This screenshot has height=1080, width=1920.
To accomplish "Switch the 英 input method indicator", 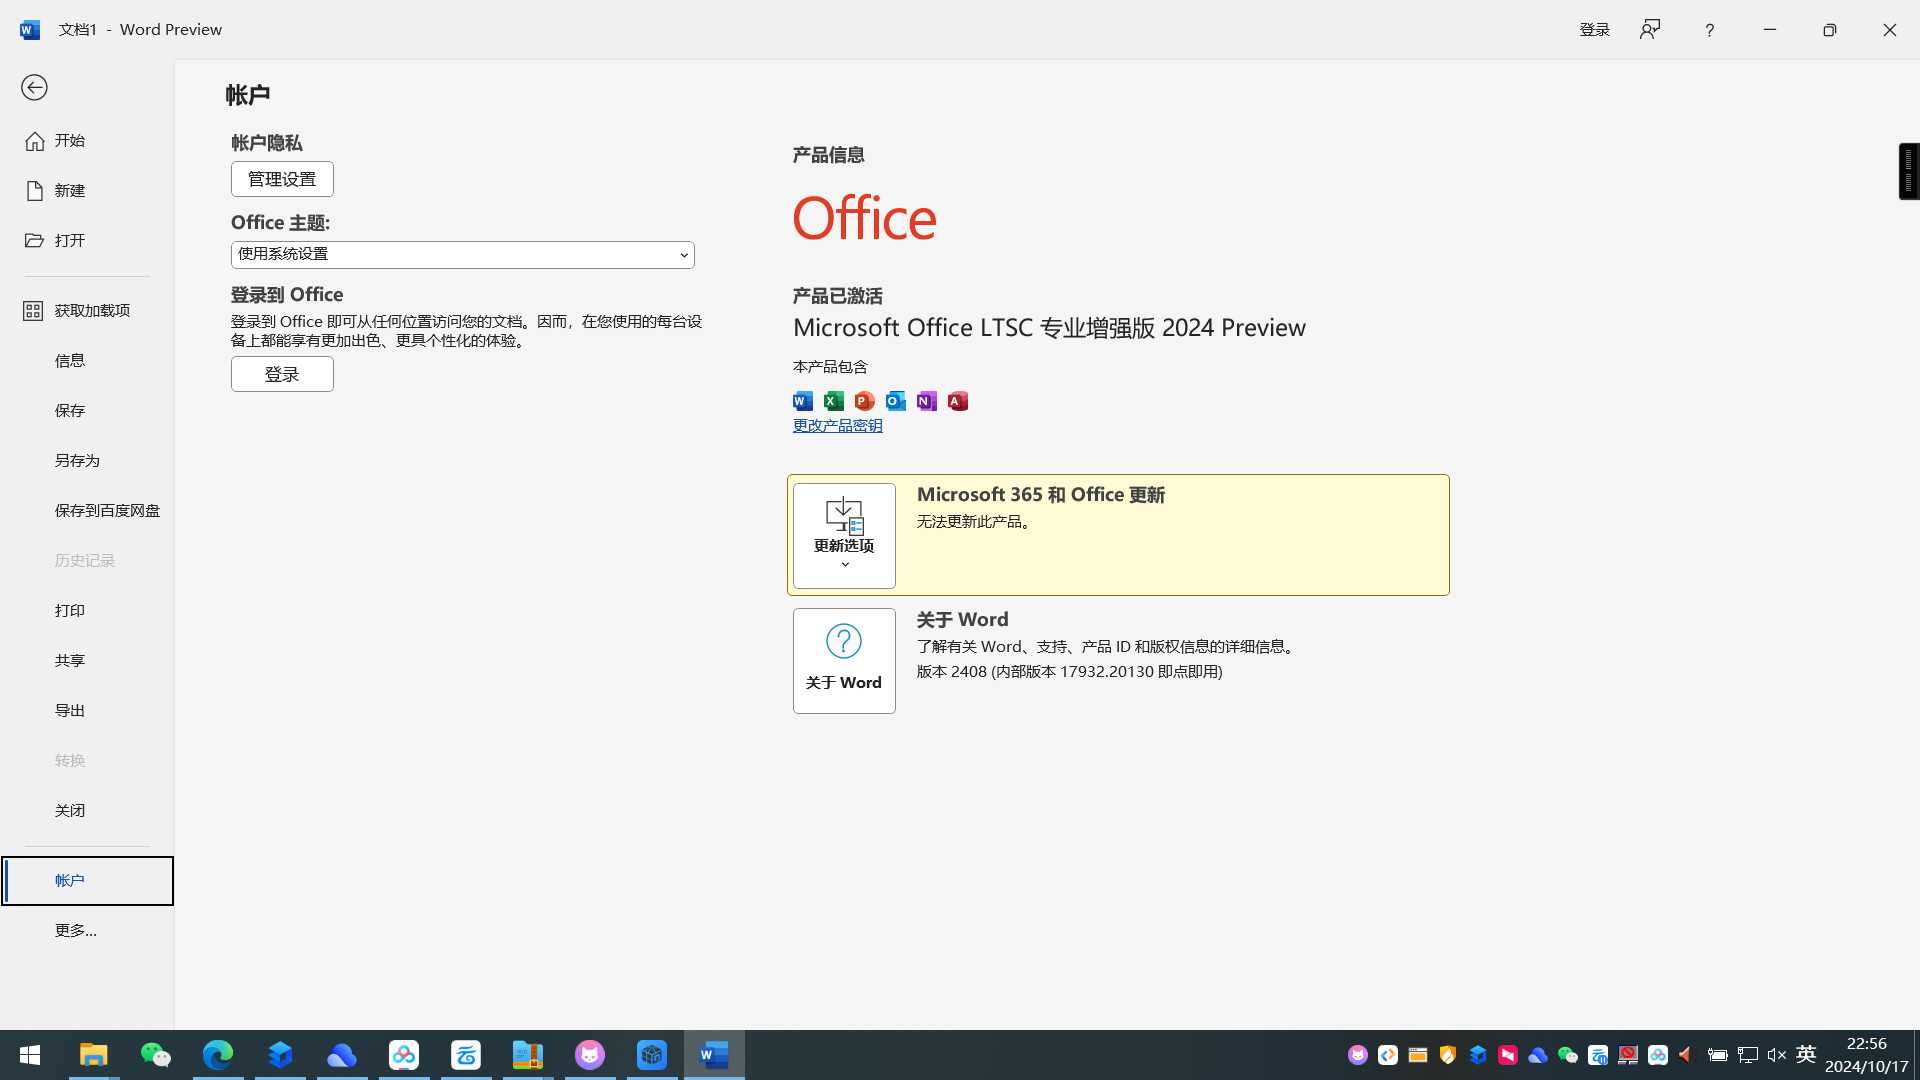I will coord(1806,1055).
